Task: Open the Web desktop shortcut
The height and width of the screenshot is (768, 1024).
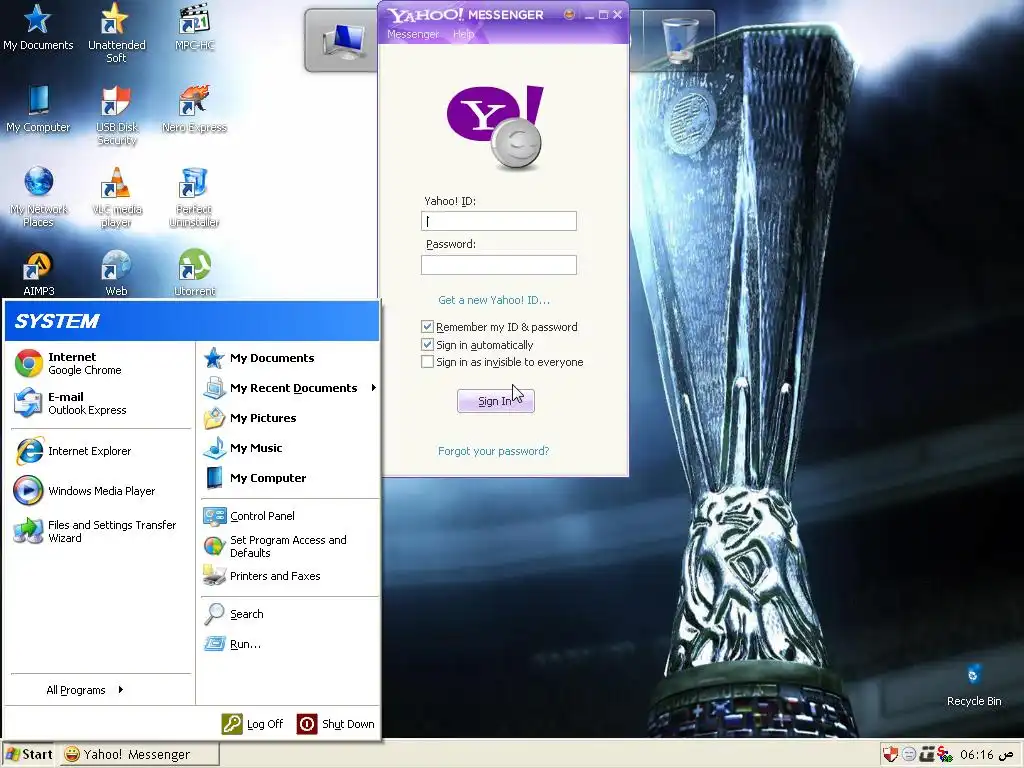Action: coord(116,274)
